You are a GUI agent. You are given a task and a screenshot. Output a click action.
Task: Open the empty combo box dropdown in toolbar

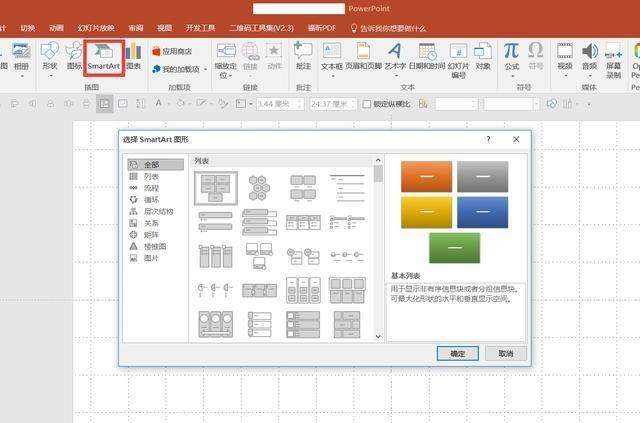(536, 104)
